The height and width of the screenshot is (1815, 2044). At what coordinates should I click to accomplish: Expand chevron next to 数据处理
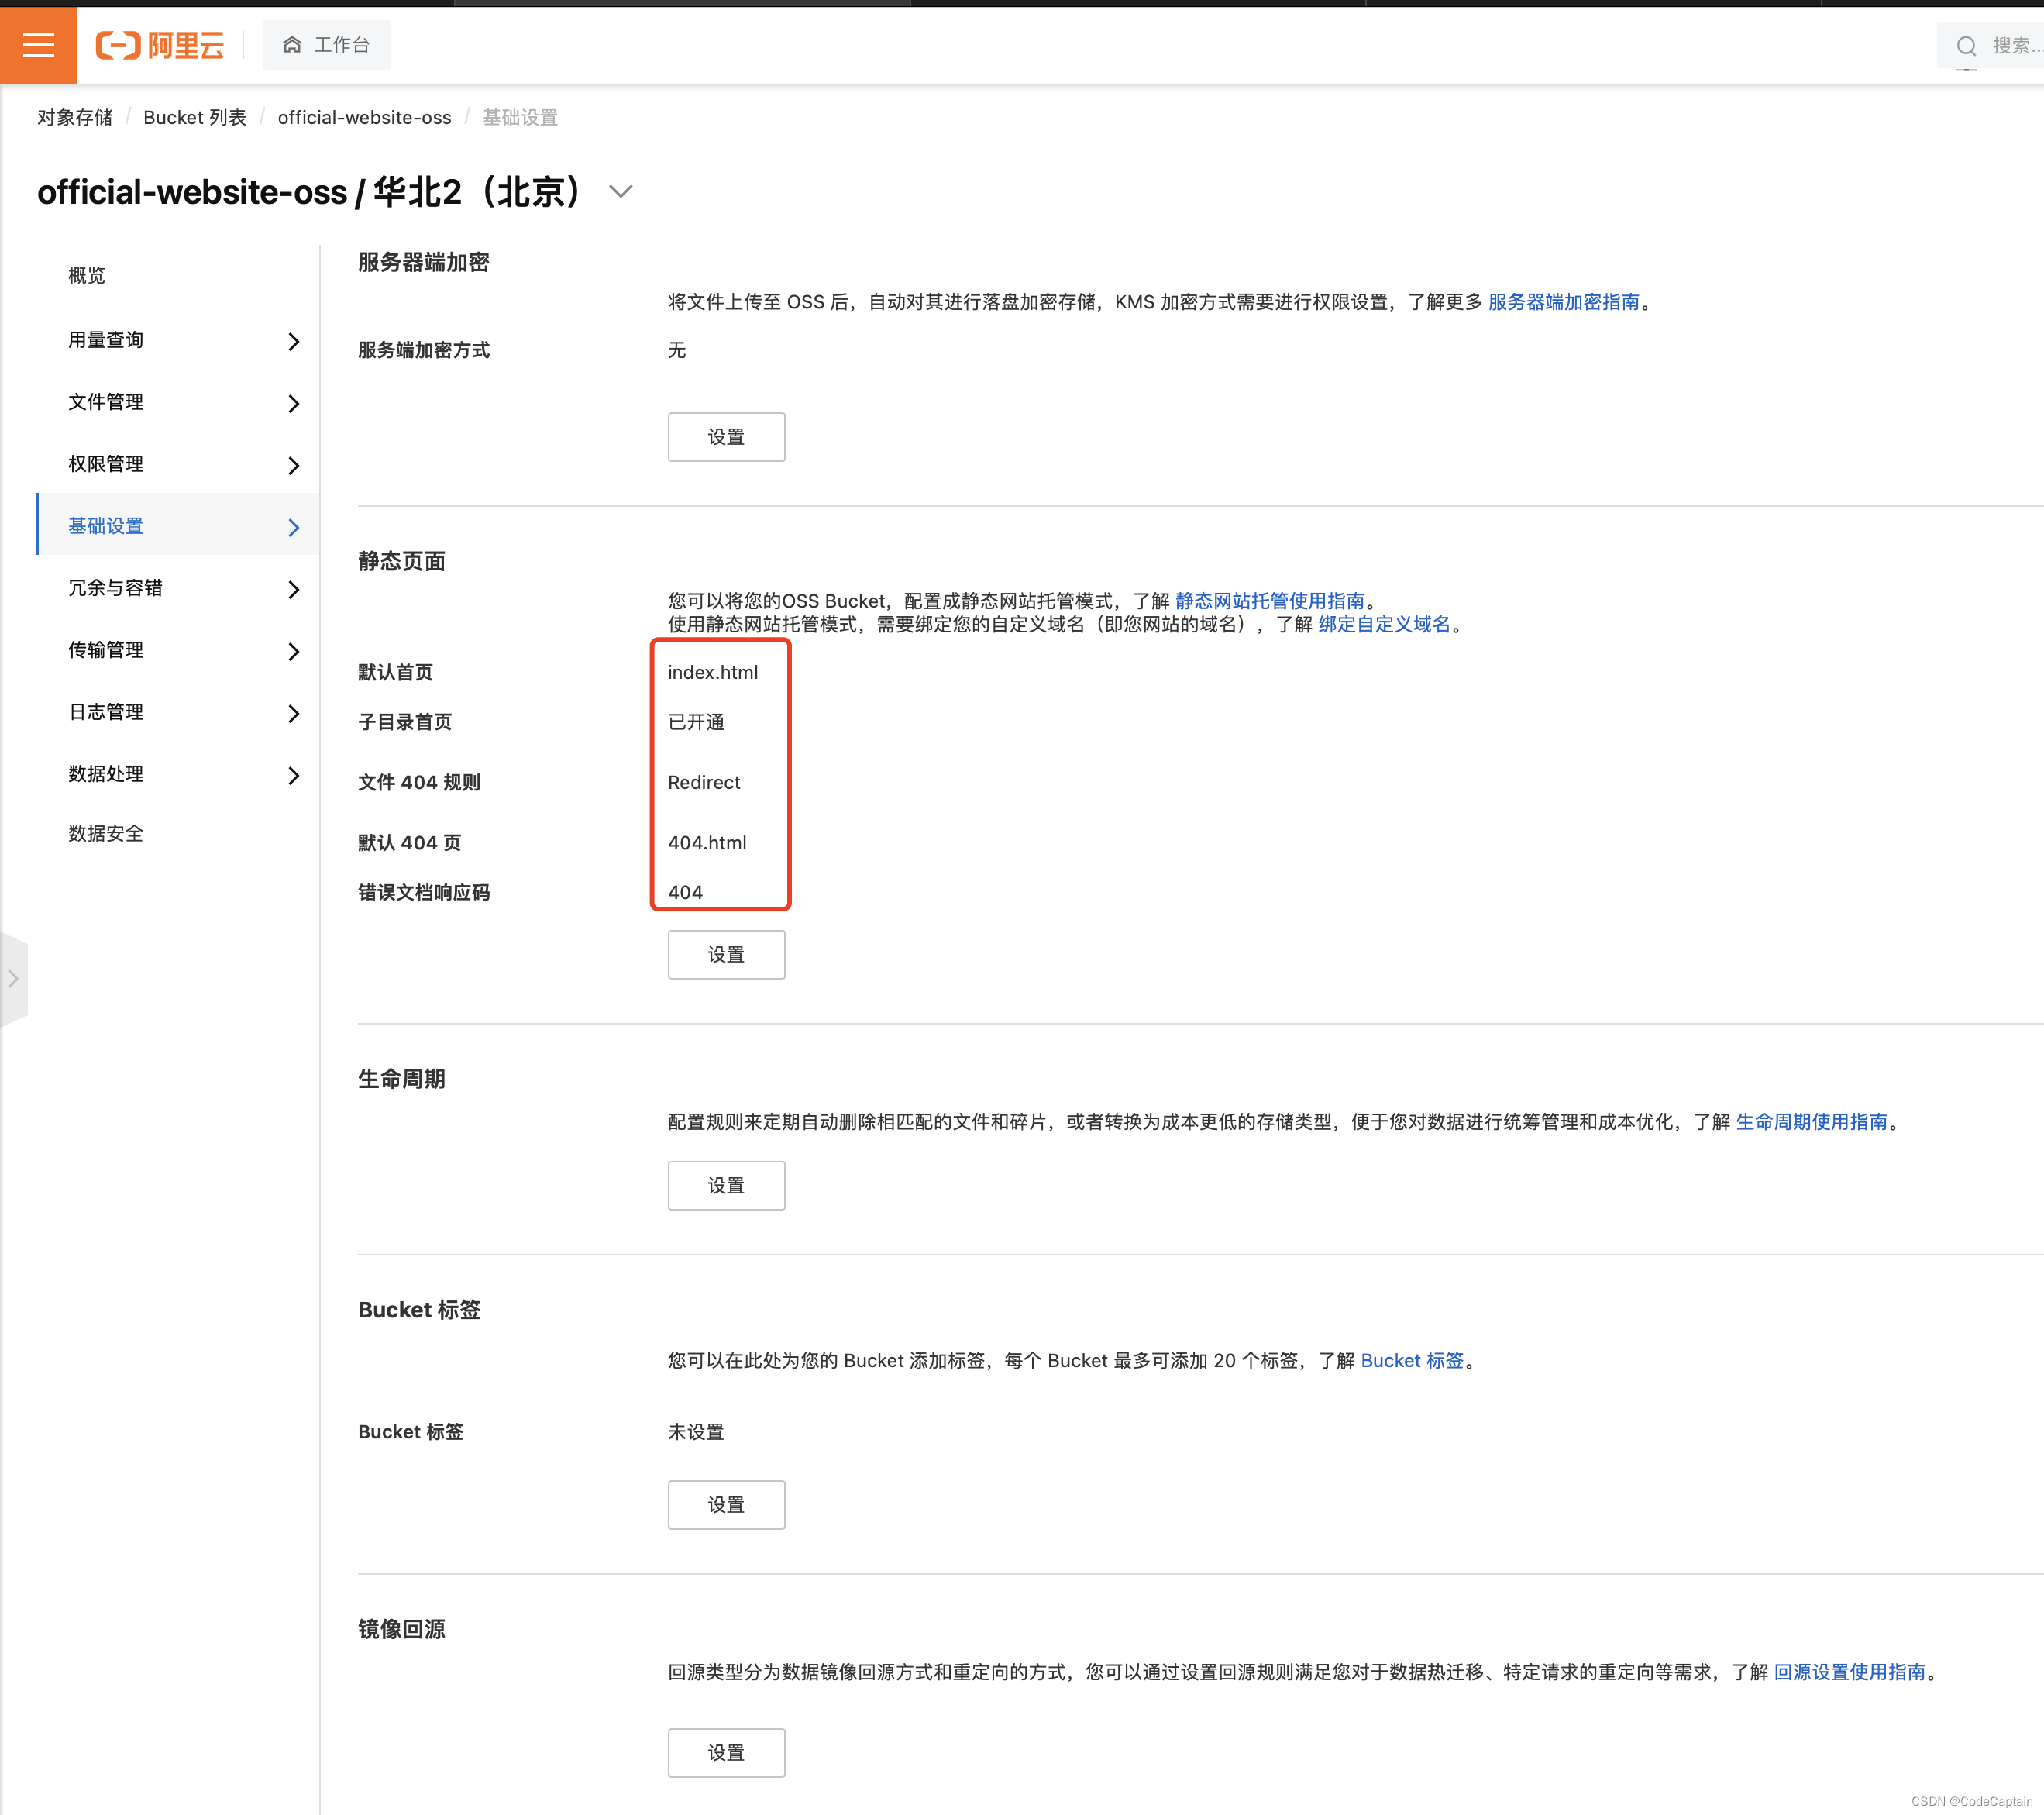(293, 775)
